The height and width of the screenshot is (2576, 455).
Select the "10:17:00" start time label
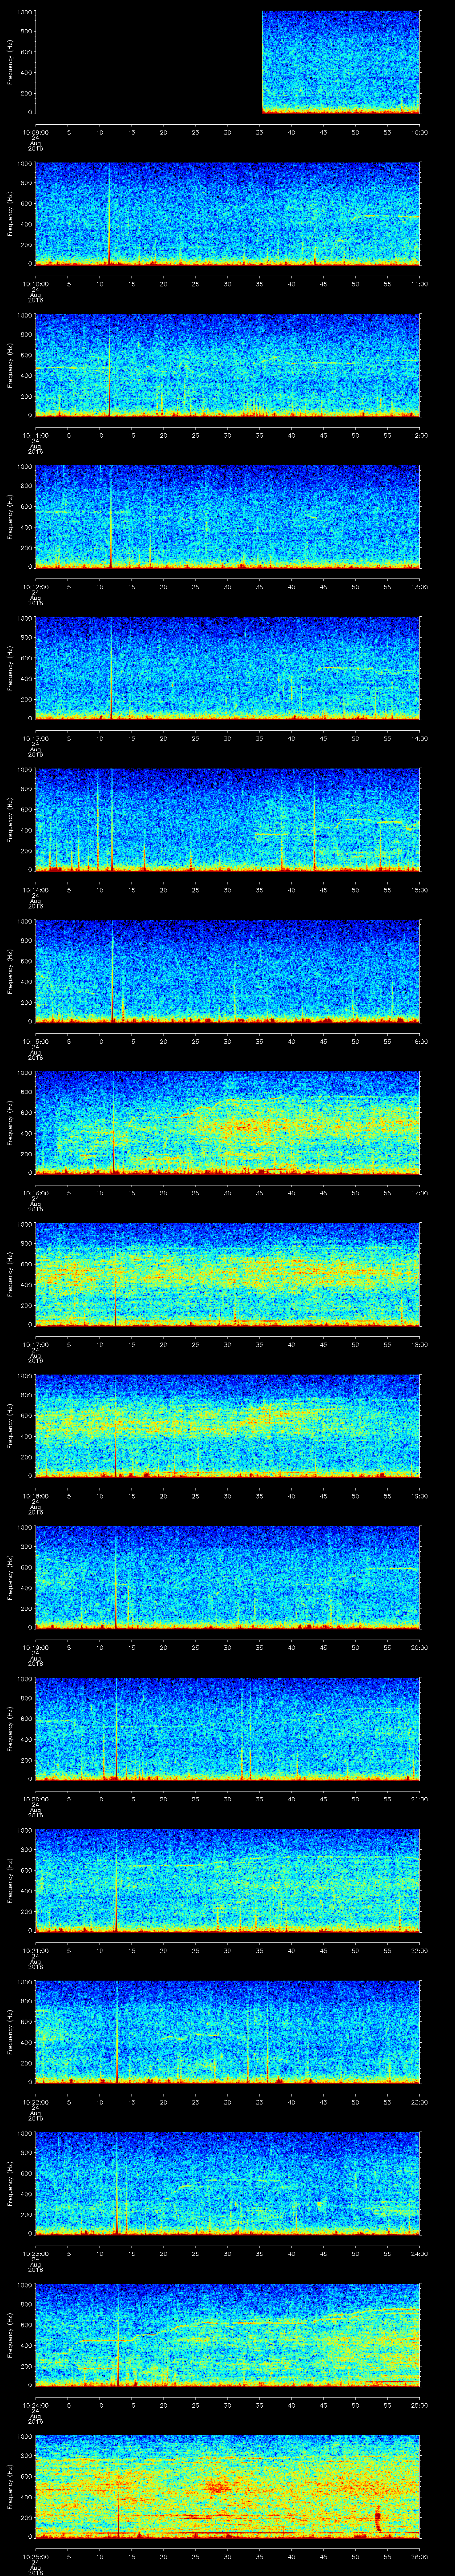(35, 1343)
